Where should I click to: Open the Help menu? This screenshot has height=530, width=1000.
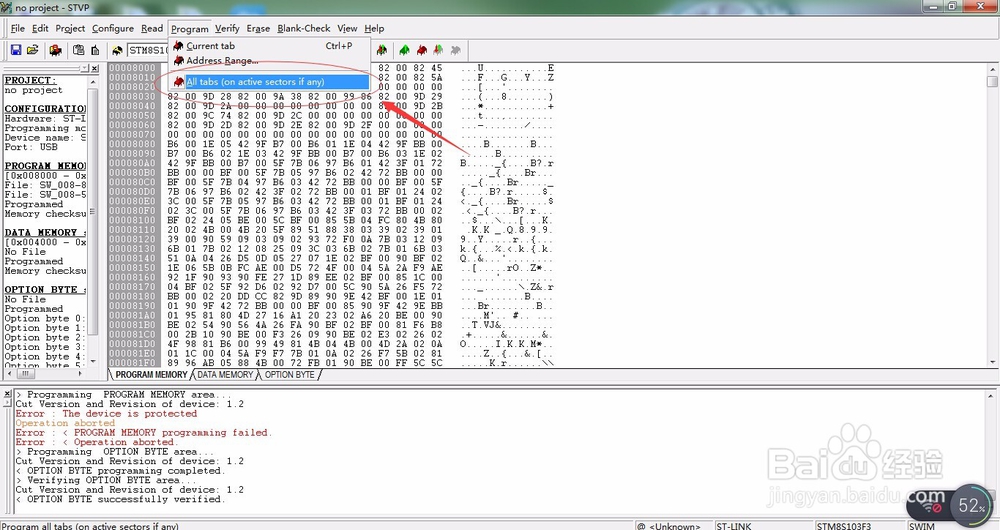pyautogui.click(x=374, y=28)
